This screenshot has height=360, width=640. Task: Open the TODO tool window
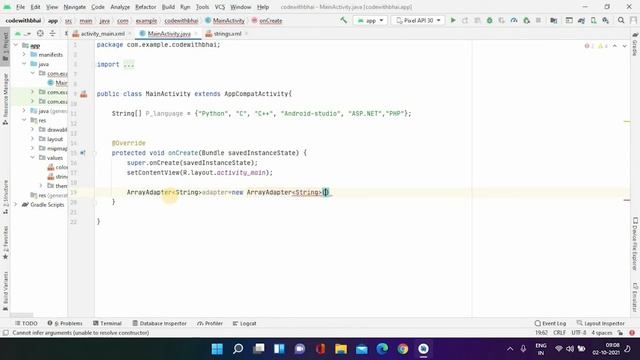pyautogui.click(x=26, y=323)
